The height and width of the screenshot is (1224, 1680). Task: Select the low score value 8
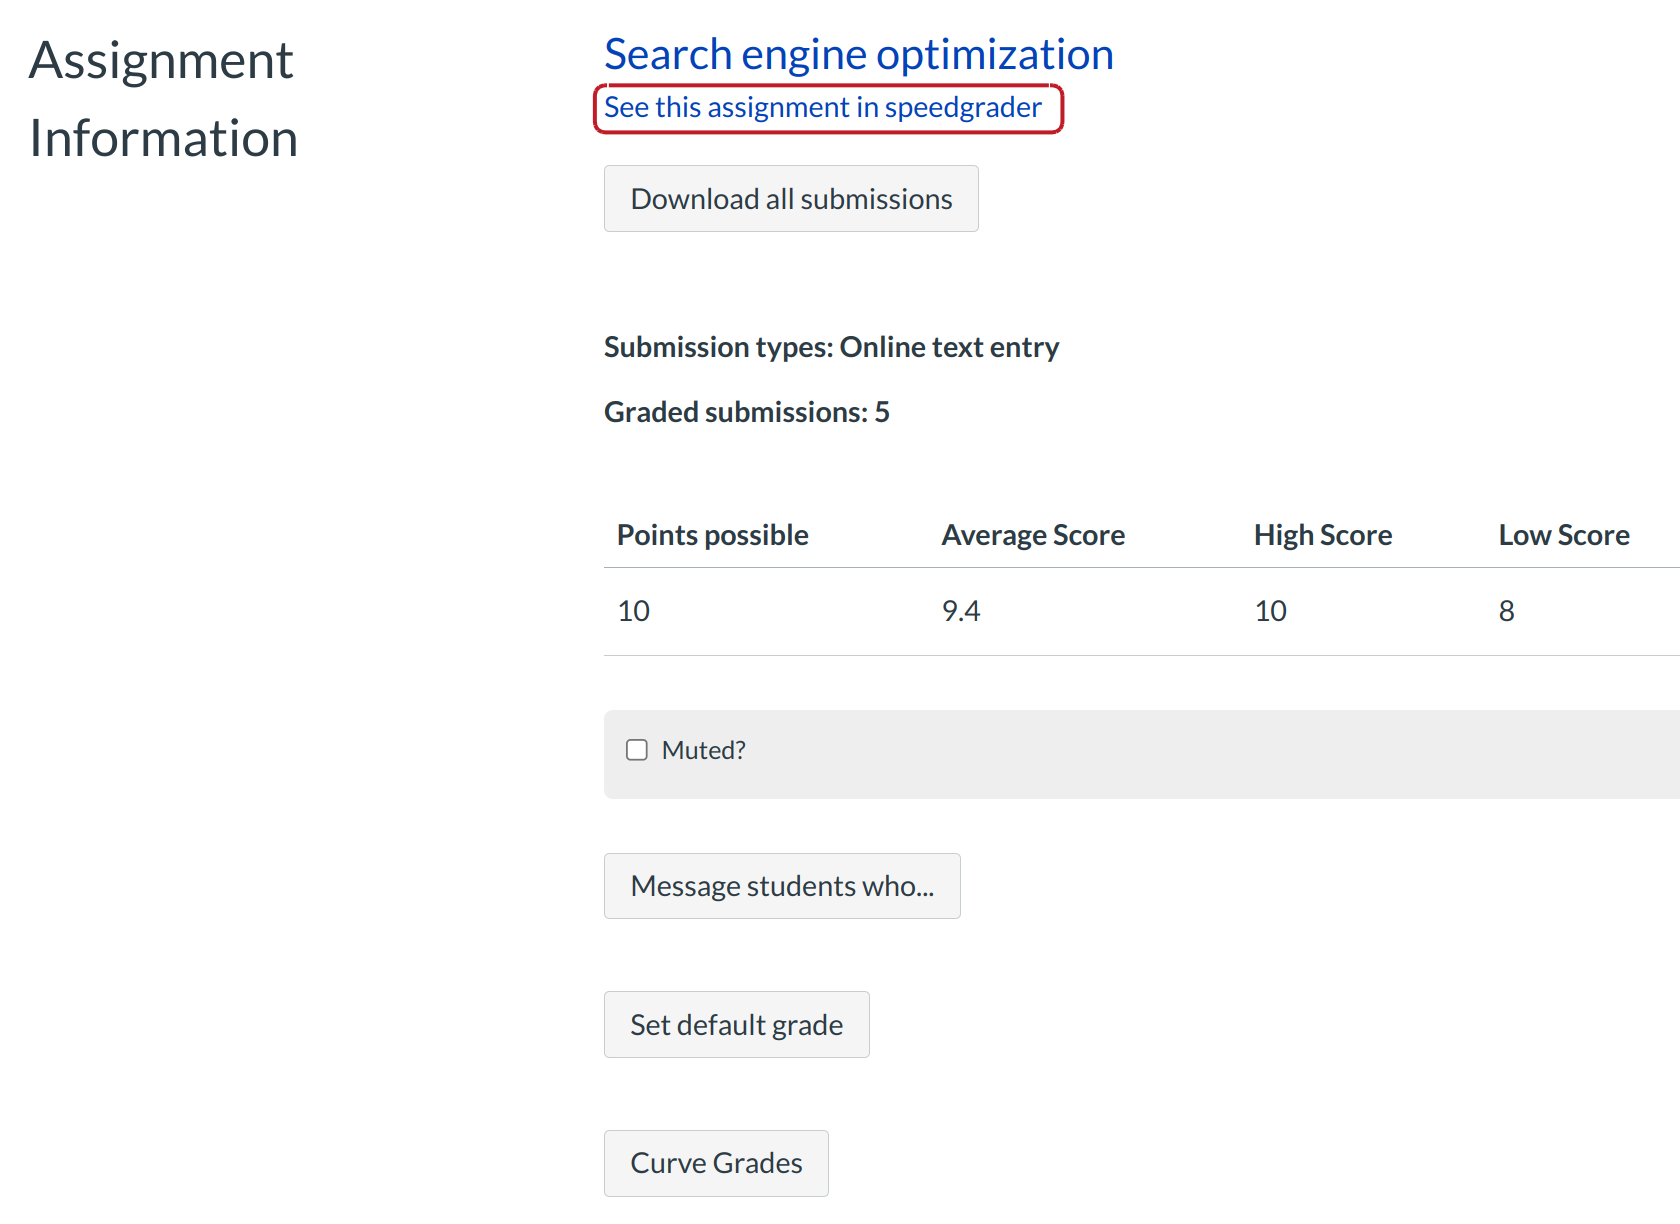click(1507, 610)
